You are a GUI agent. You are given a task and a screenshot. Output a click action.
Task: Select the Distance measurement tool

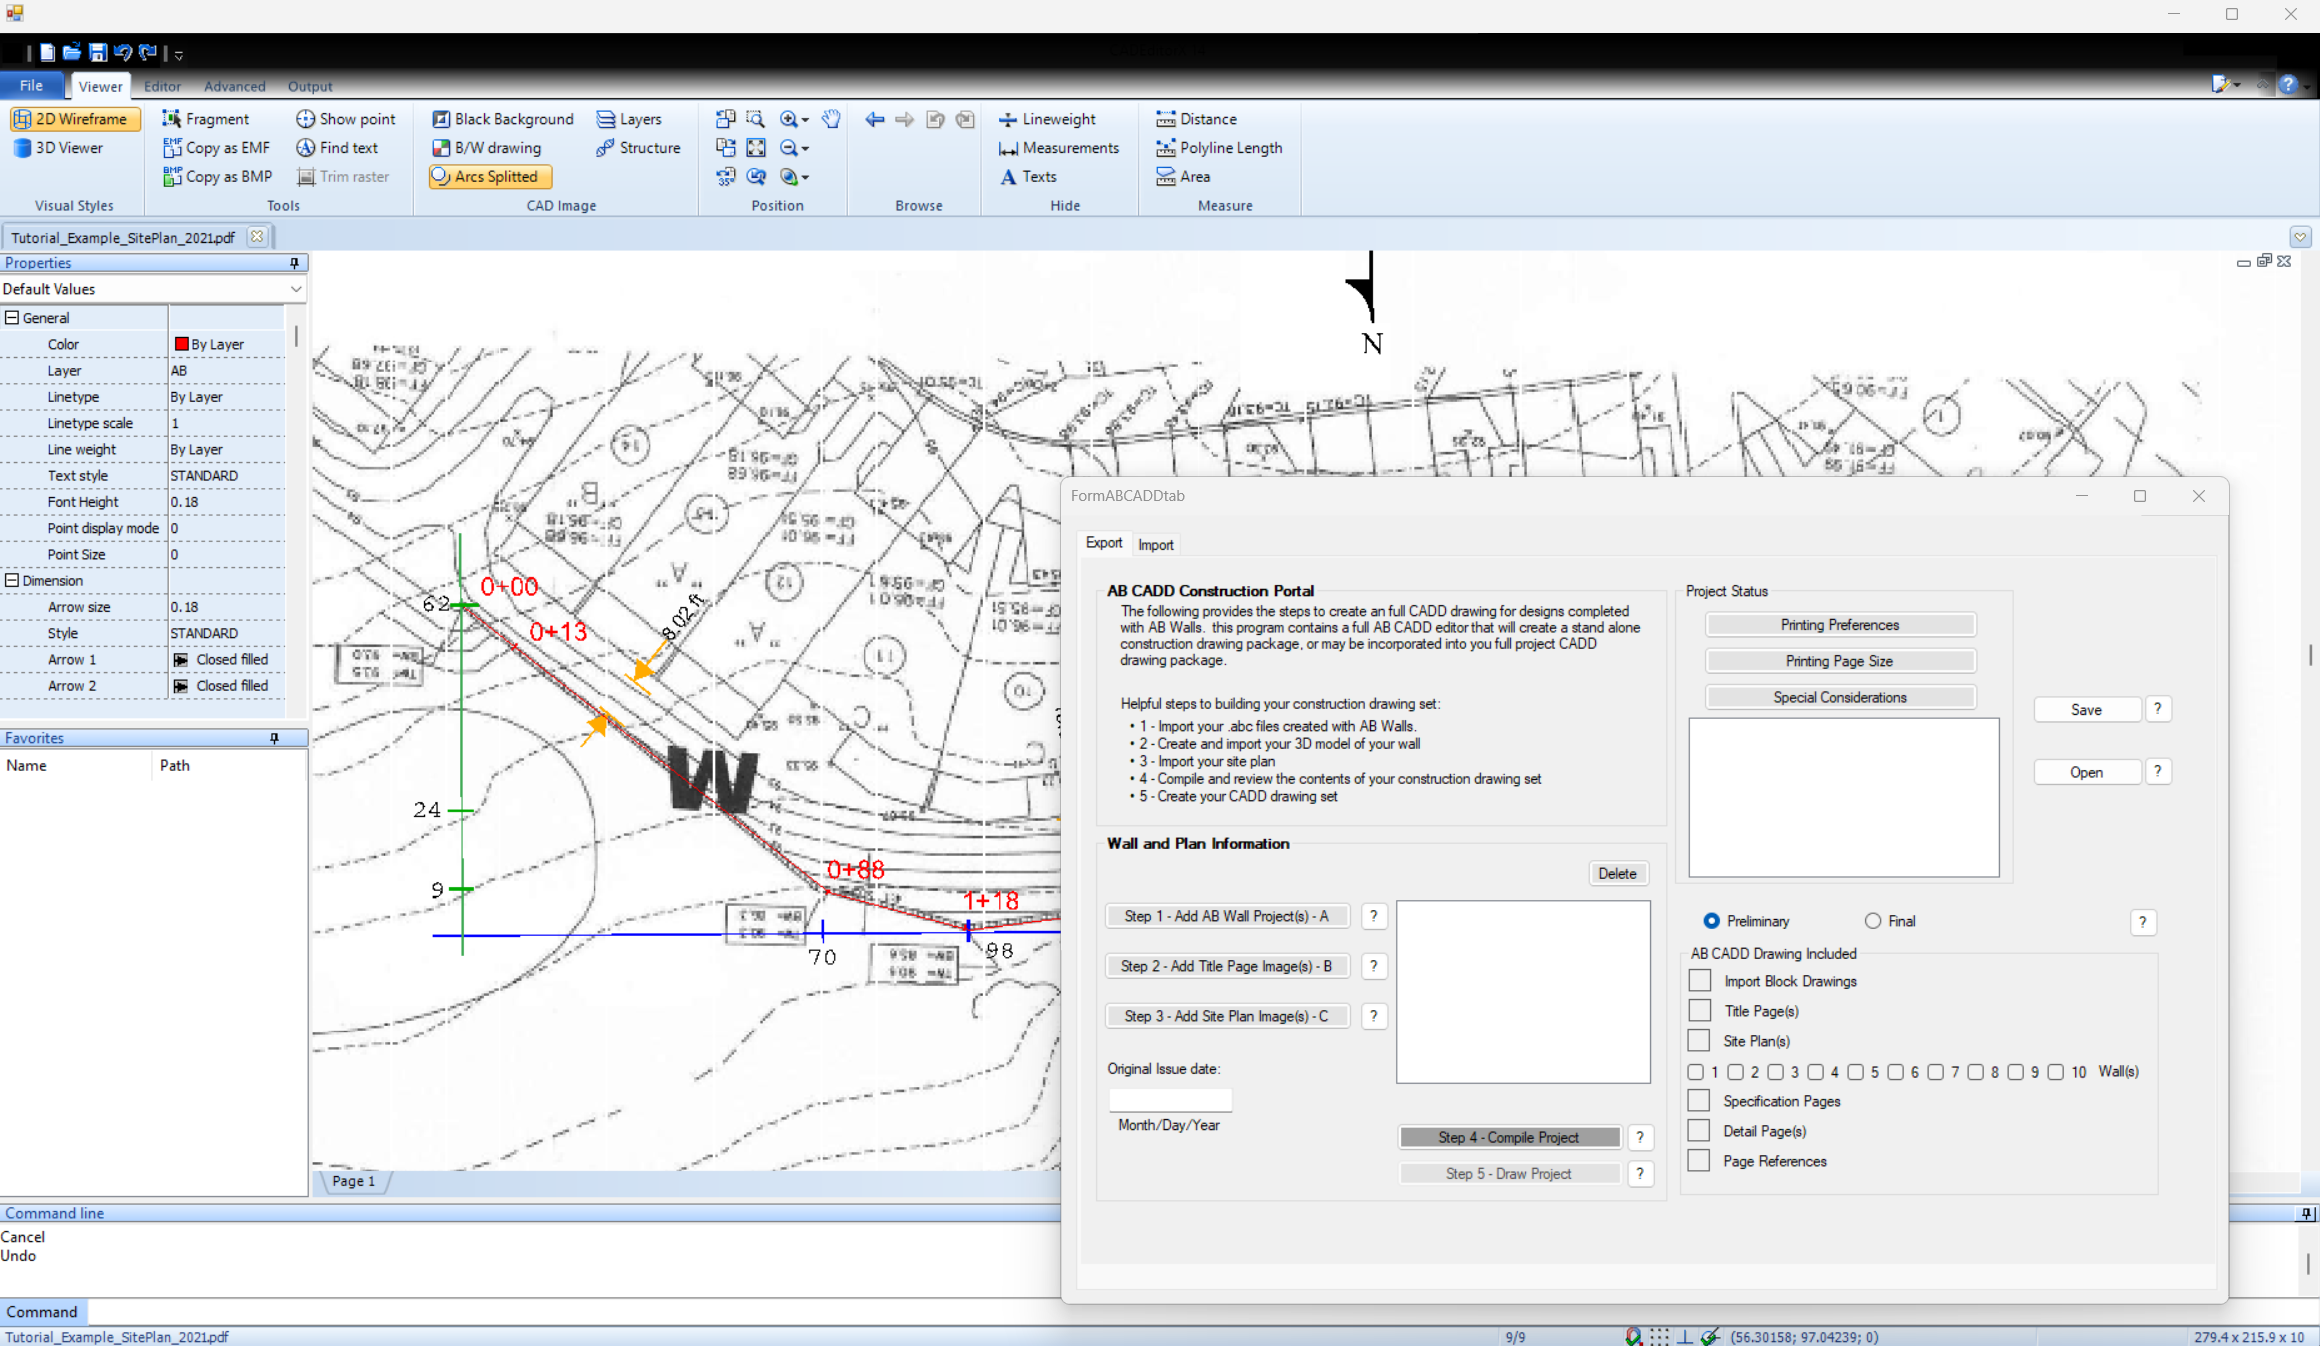pos(1196,119)
